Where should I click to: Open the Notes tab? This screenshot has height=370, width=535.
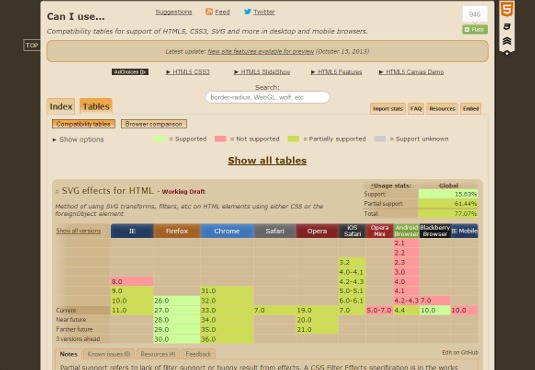click(x=69, y=354)
